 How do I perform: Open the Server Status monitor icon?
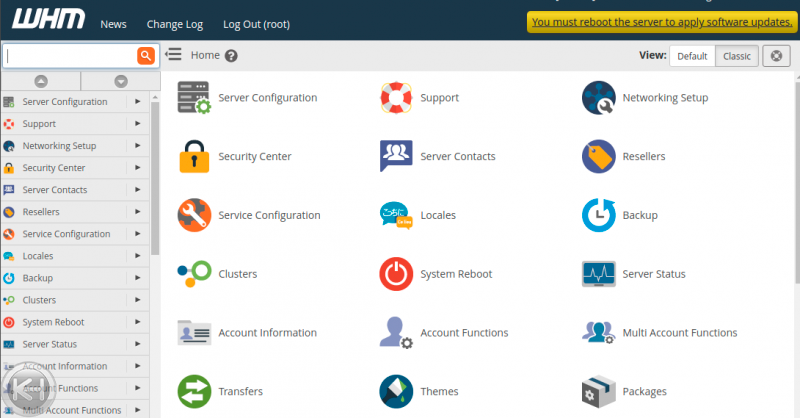click(x=598, y=274)
